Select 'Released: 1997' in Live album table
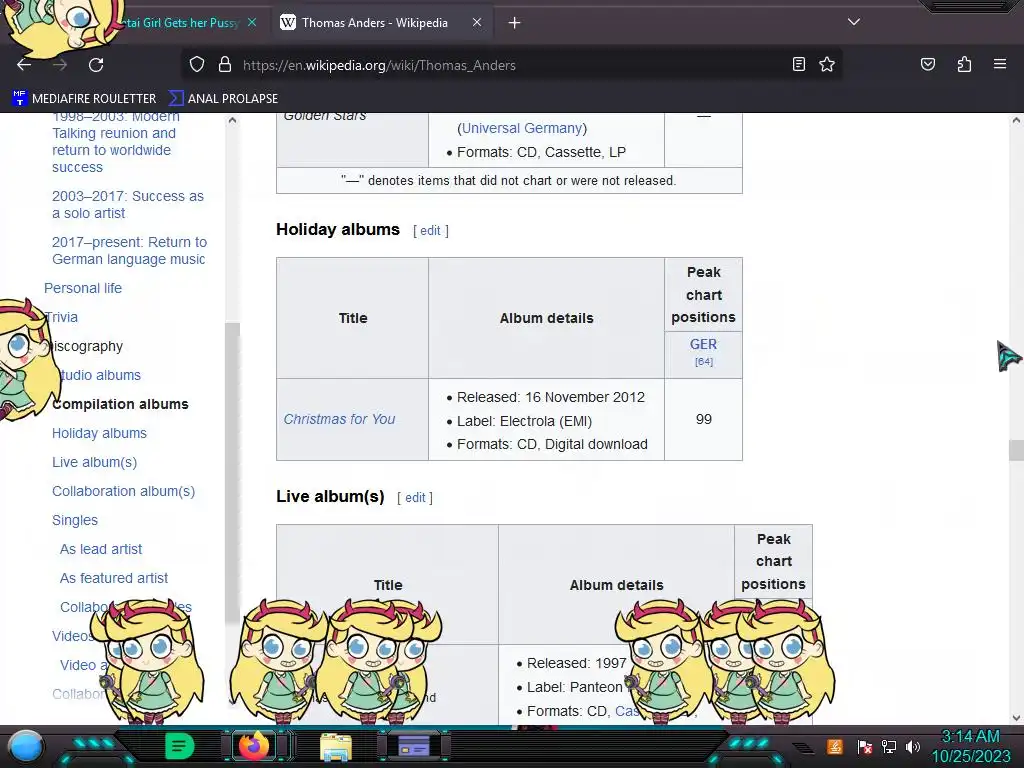The width and height of the screenshot is (1024, 768). point(577,664)
